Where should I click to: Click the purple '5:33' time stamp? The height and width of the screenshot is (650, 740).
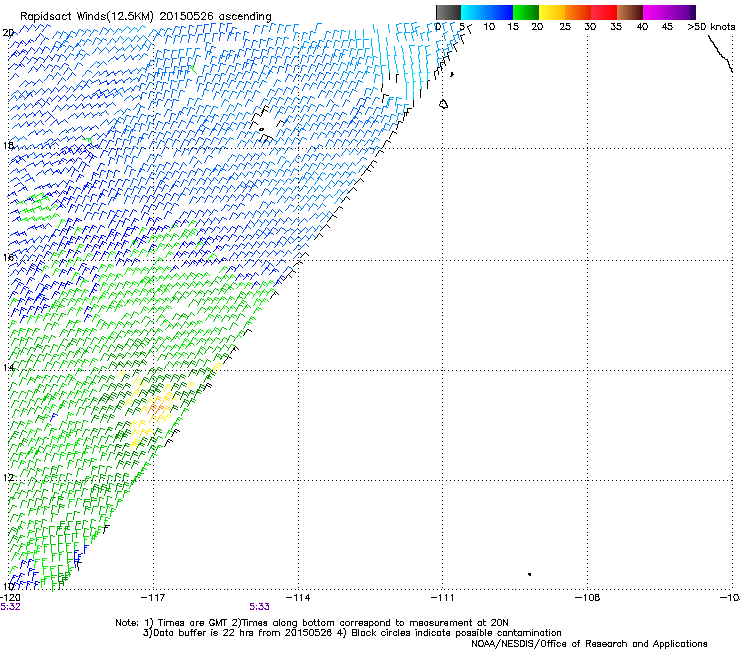260,607
